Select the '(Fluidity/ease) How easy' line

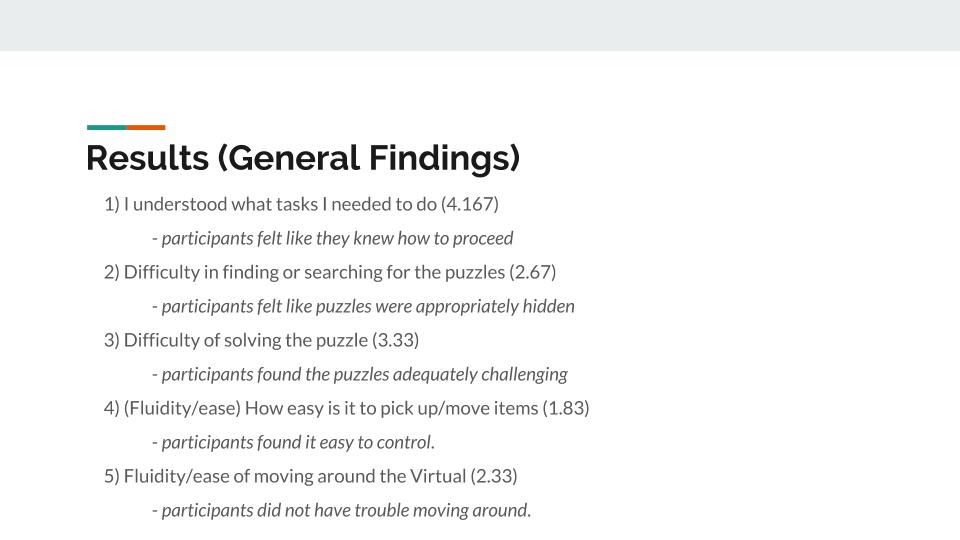coord(347,408)
